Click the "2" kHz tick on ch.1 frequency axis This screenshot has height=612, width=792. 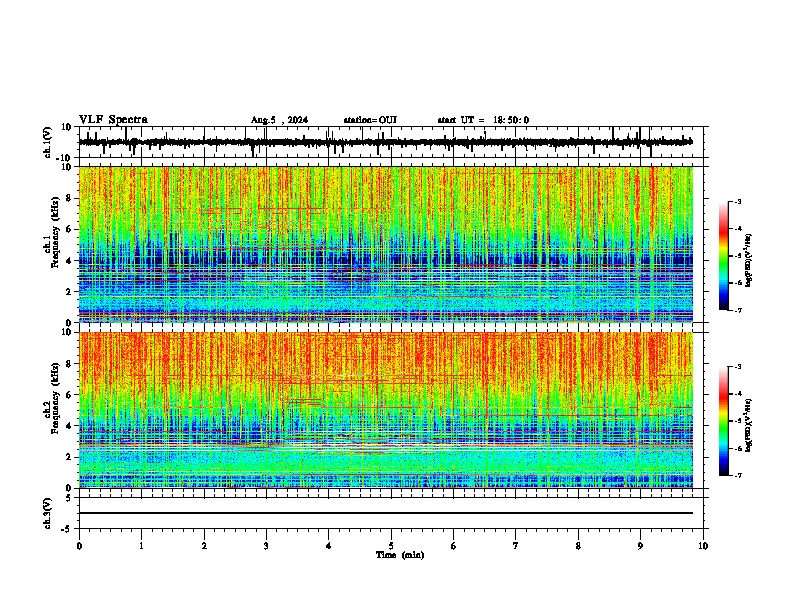[x=70, y=291]
